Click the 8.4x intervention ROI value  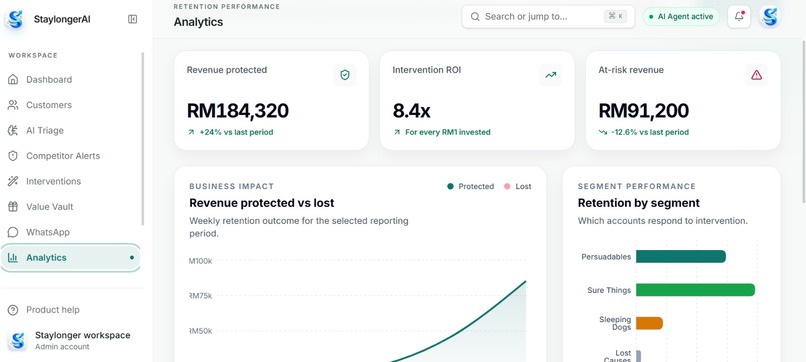coord(412,111)
